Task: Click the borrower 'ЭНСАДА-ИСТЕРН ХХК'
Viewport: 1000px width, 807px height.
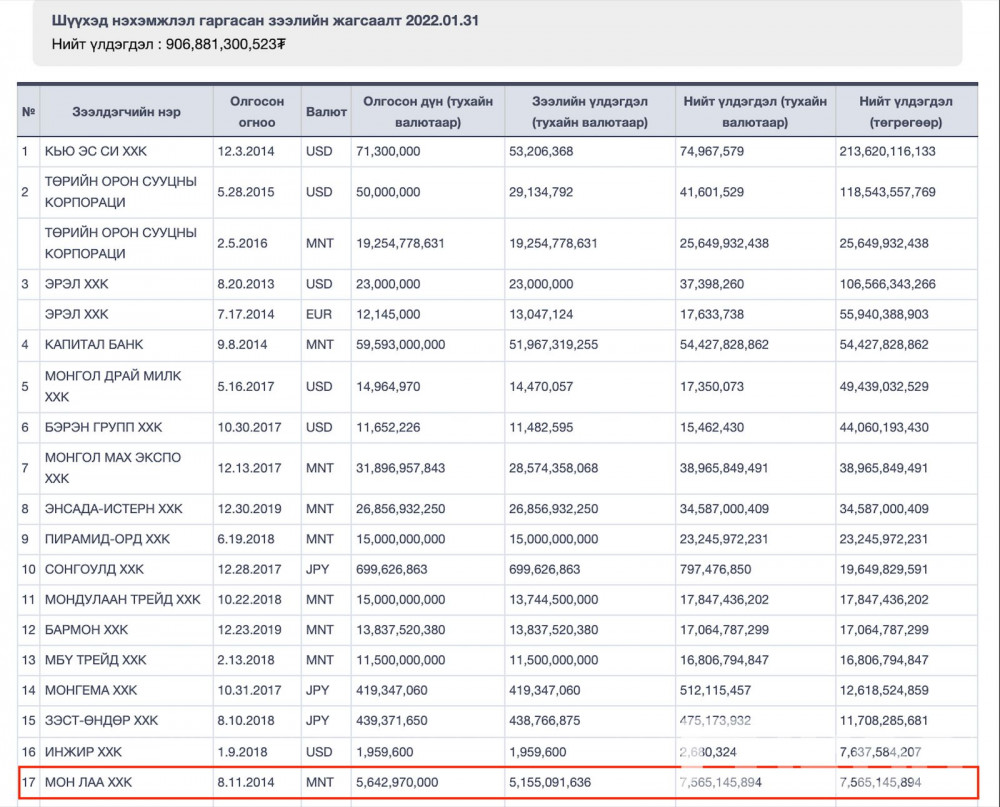Action: tap(114, 508)
